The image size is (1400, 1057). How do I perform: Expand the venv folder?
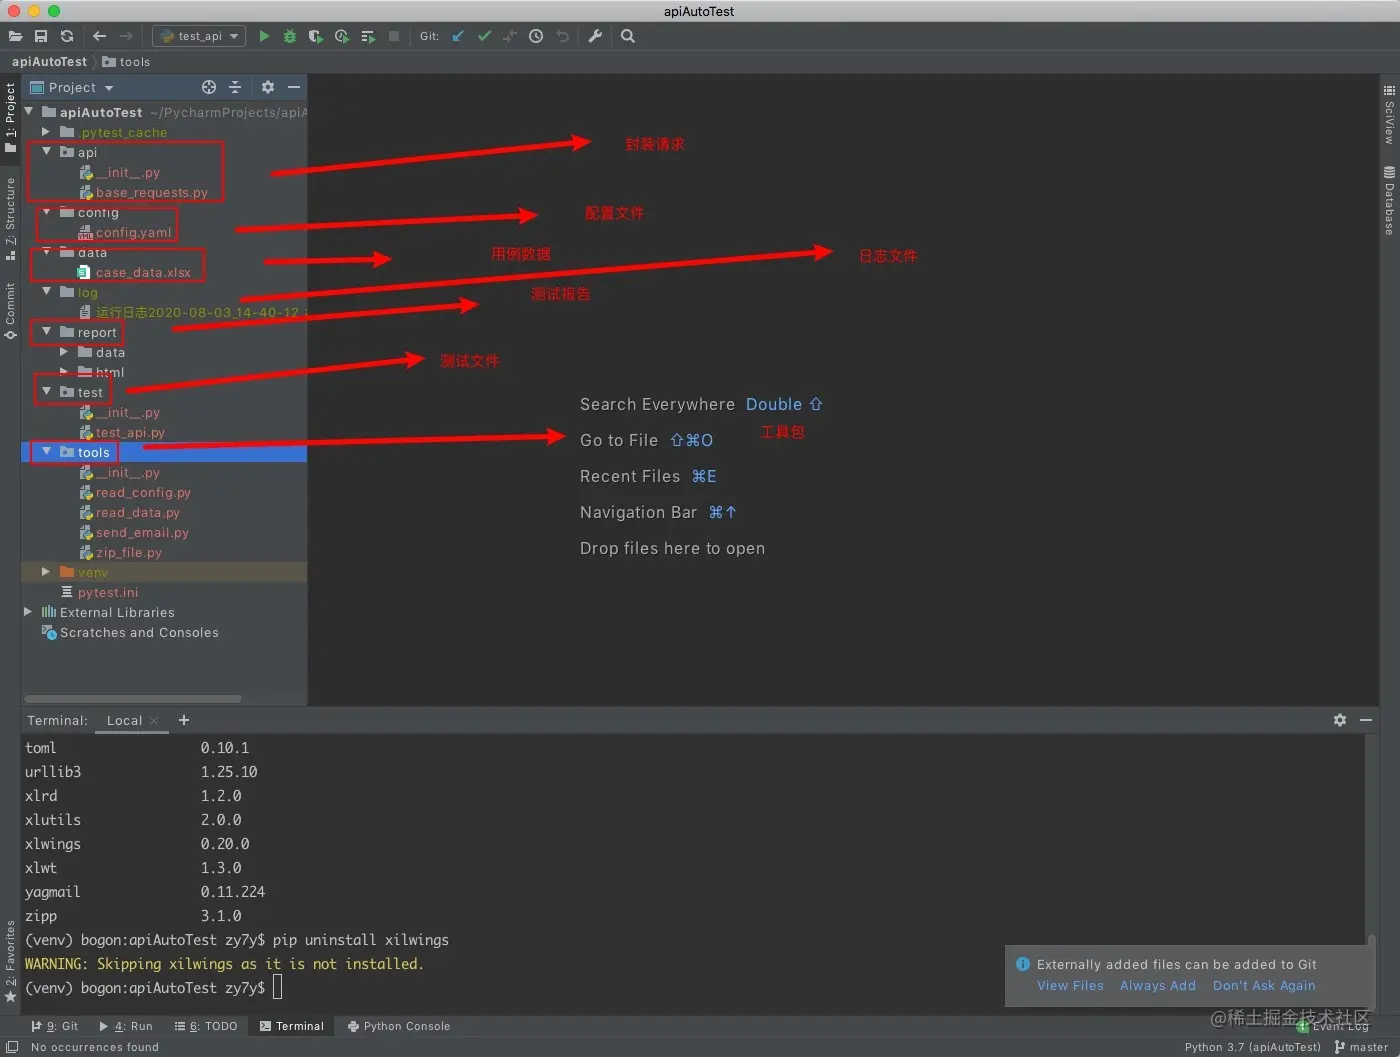(x=46, y=572)
